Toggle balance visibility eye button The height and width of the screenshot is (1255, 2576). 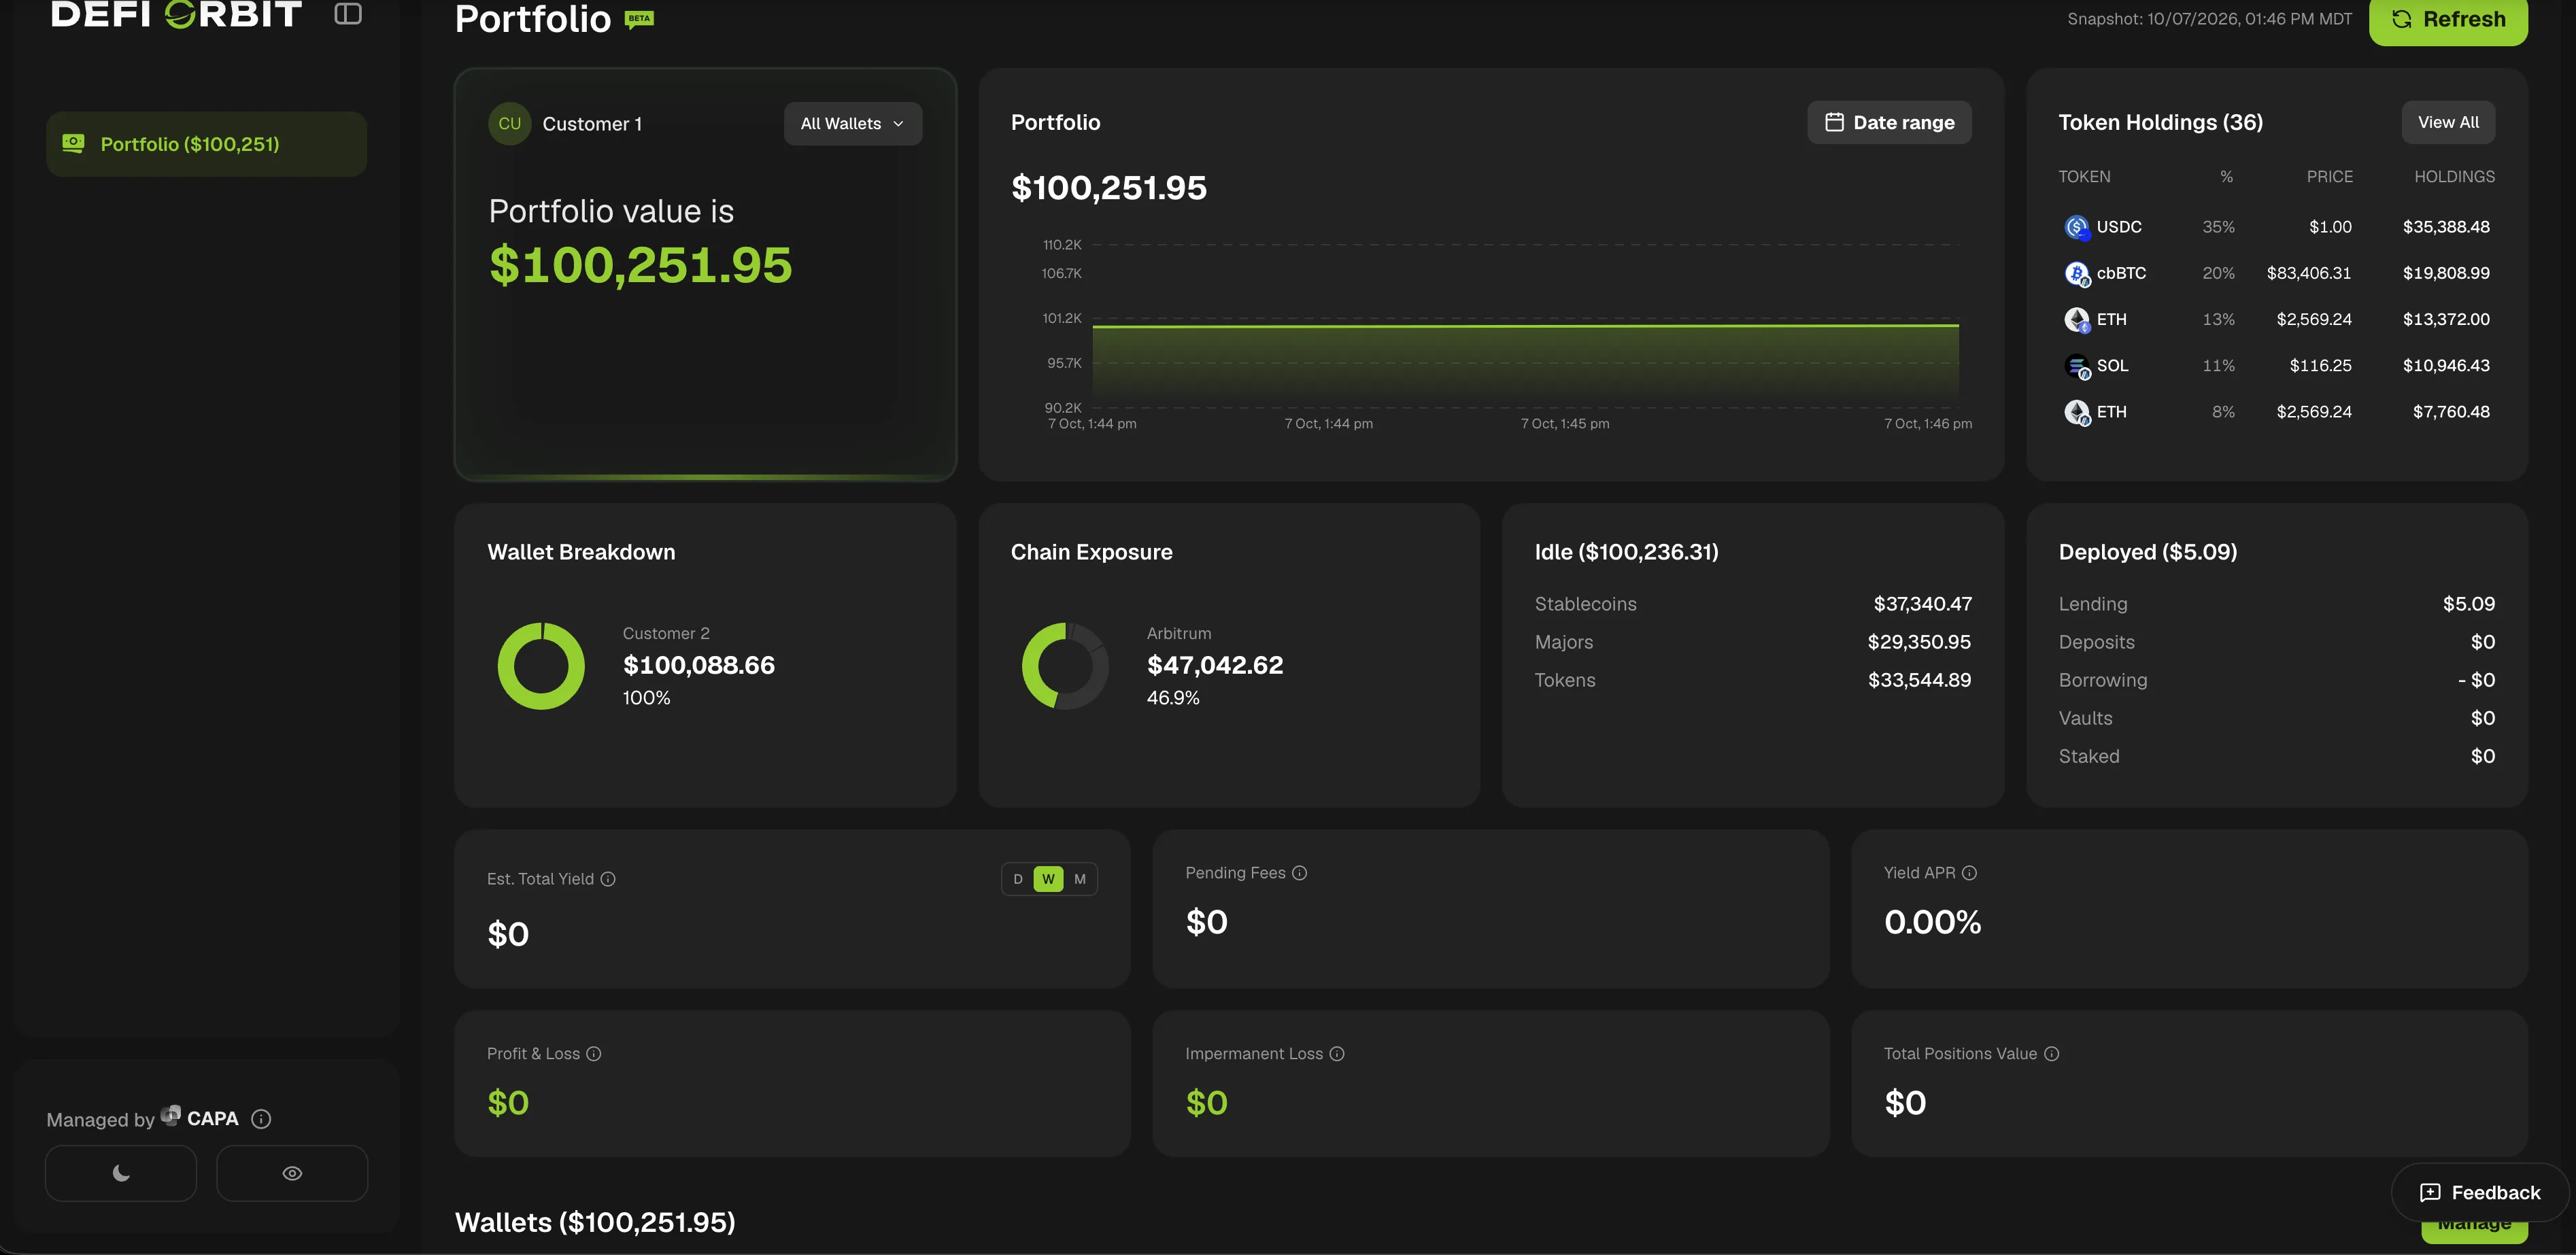[x=292, y=1173]
